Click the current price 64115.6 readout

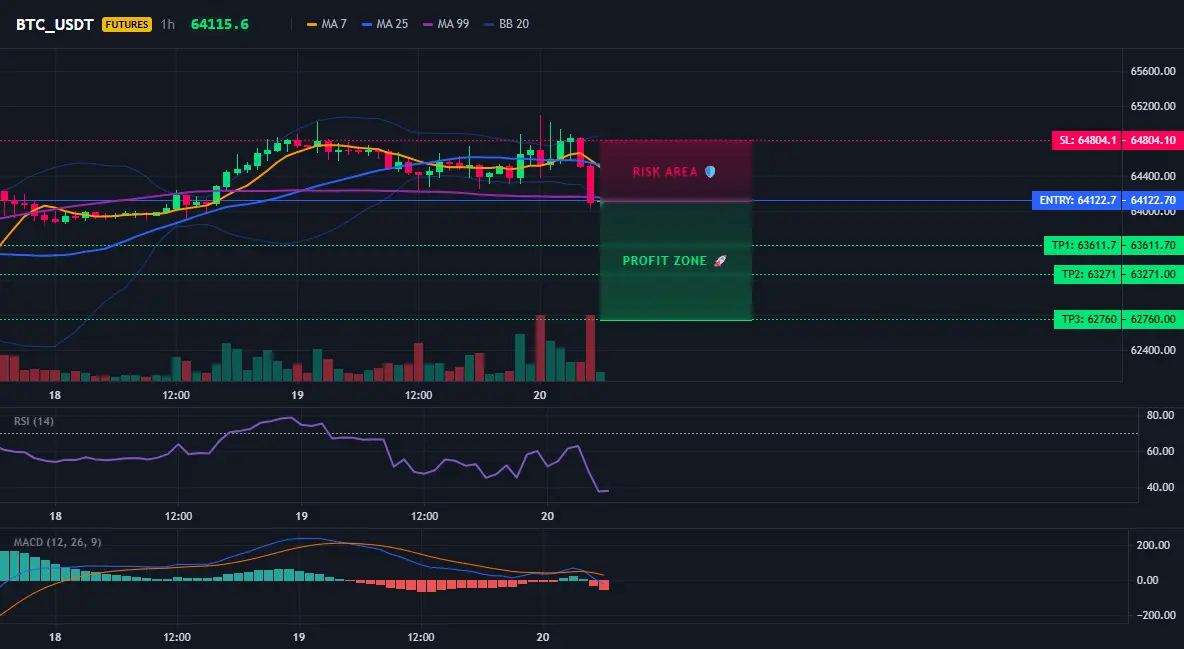220,24
